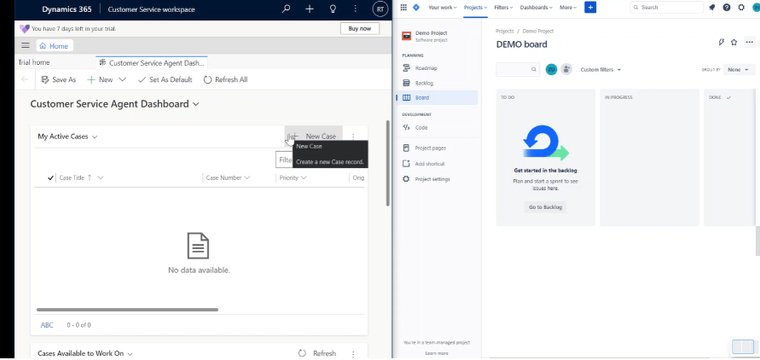Image resolution: width=760 pixels, height=360 pixels.
Task: Open the Jira settings gear icon
Action: tap(741, 7)
